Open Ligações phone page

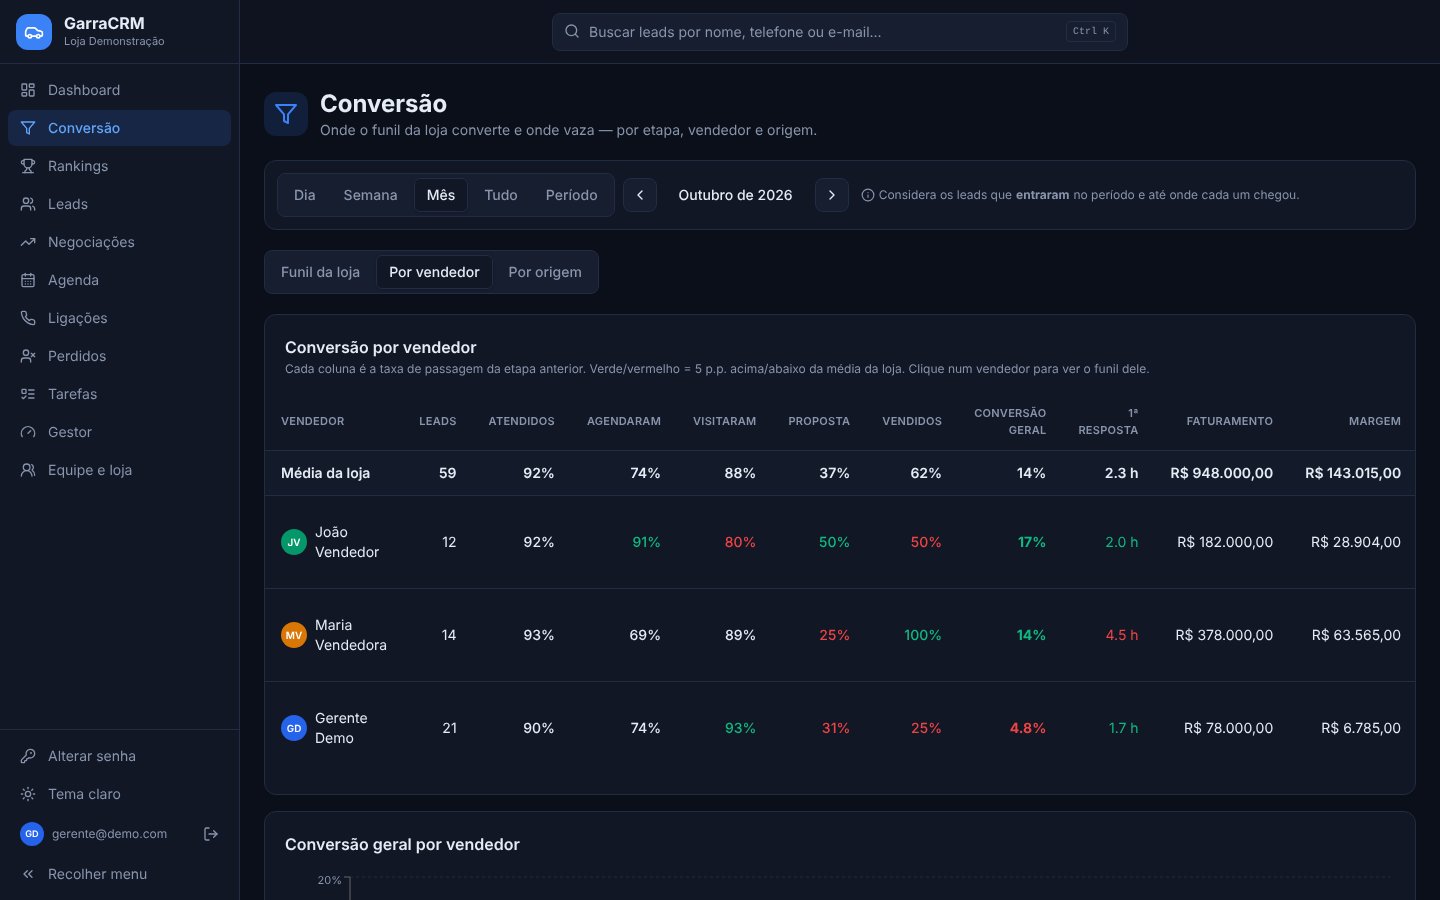[x=119, y=318]
